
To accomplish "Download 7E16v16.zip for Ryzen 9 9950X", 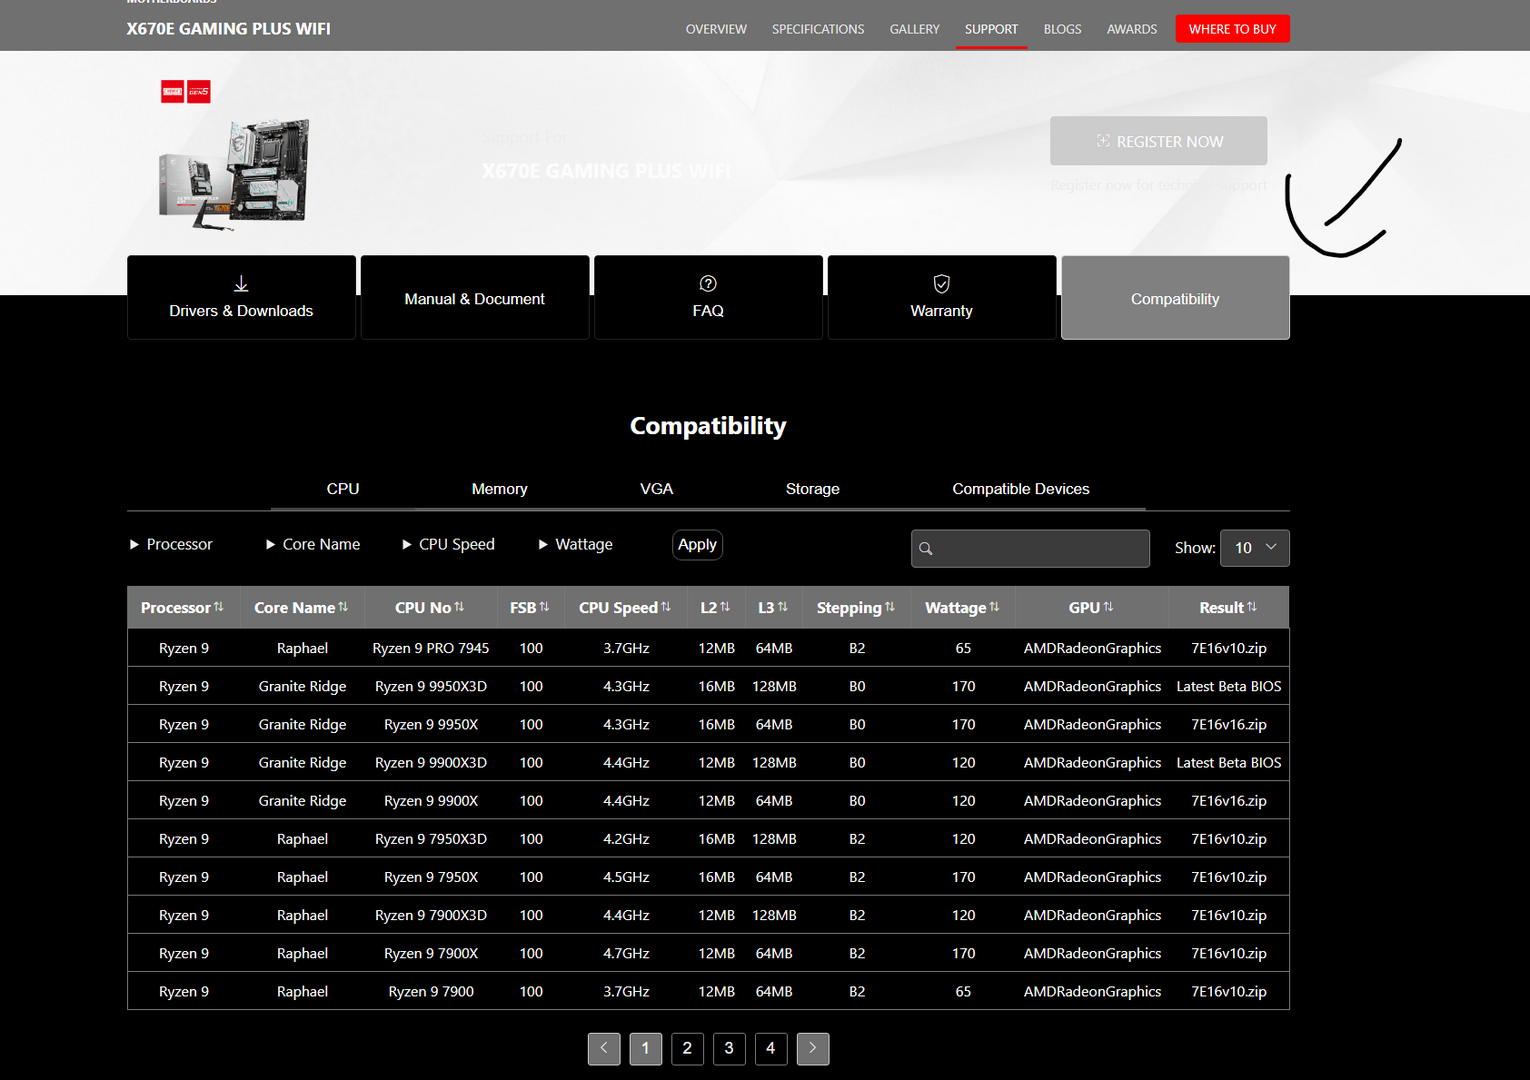I will pos(1229,724).
